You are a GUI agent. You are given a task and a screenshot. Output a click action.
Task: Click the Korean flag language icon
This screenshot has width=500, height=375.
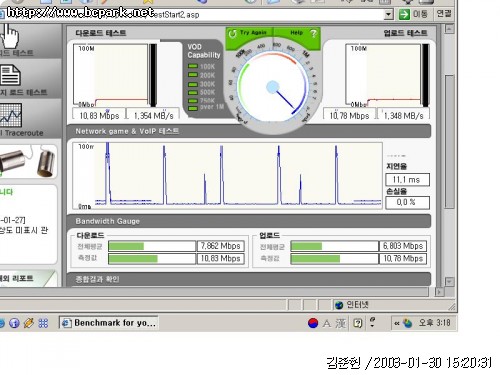[x=313, y=323]
